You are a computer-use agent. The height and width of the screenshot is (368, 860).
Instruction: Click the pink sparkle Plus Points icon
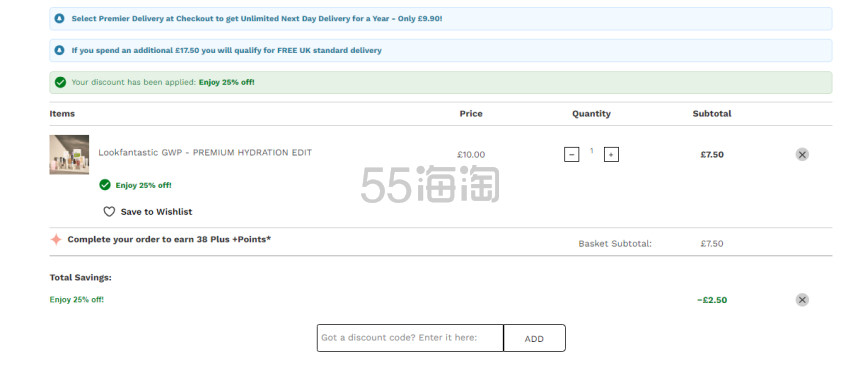point(56,240)
